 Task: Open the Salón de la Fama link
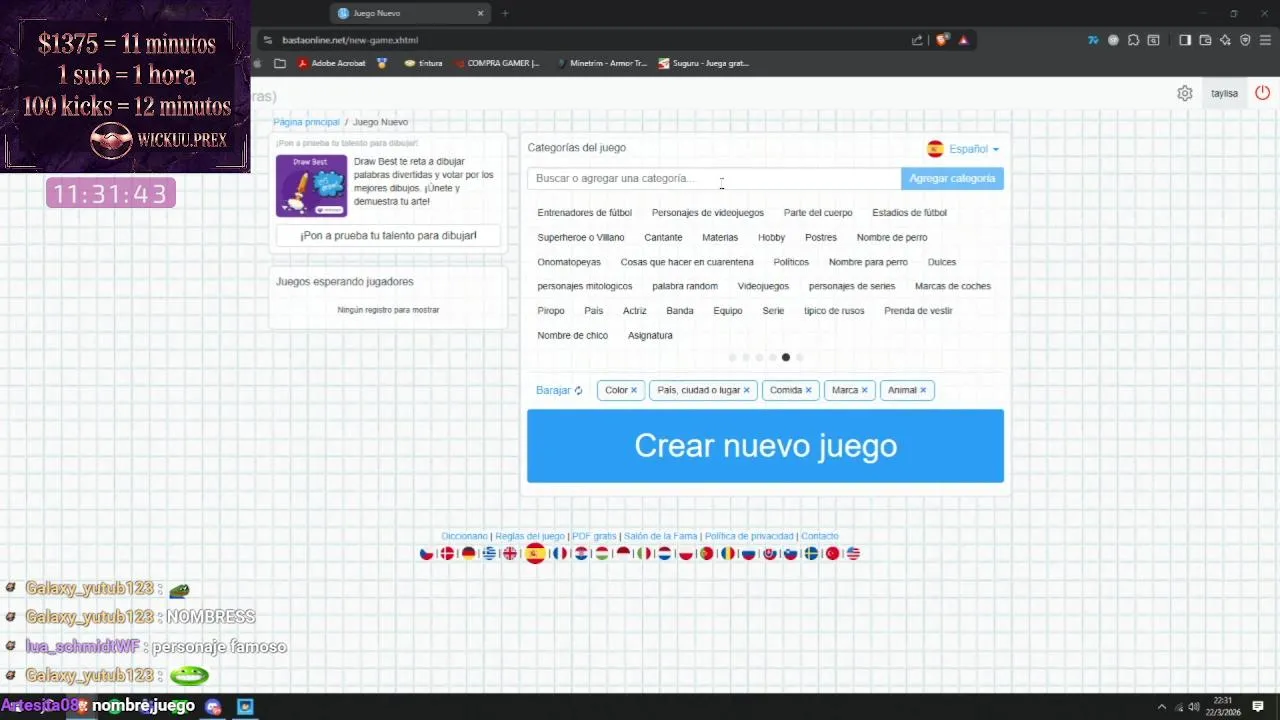pyautogui.click(x=660, y=536)
